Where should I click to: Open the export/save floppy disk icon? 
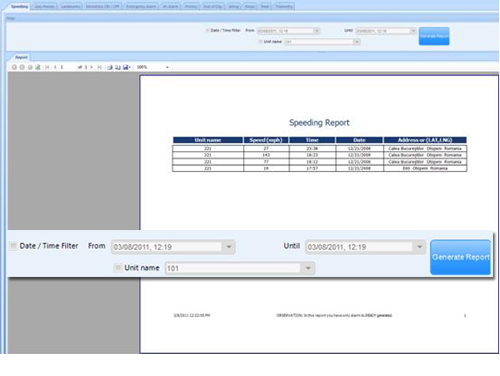coord(126,67)
